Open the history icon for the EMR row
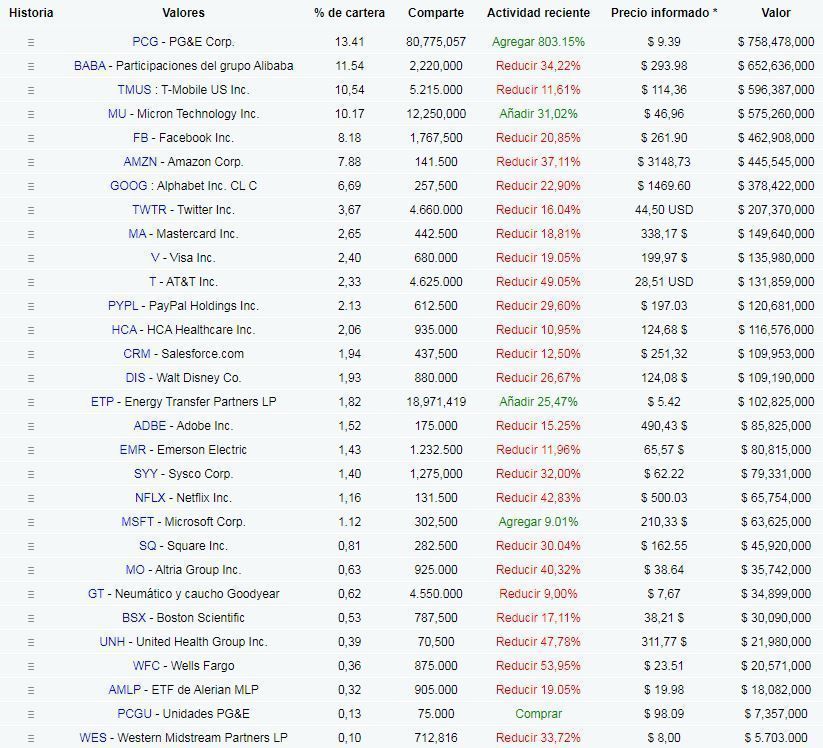Screen dimensions: 823x748 click(x=31, y=450)
